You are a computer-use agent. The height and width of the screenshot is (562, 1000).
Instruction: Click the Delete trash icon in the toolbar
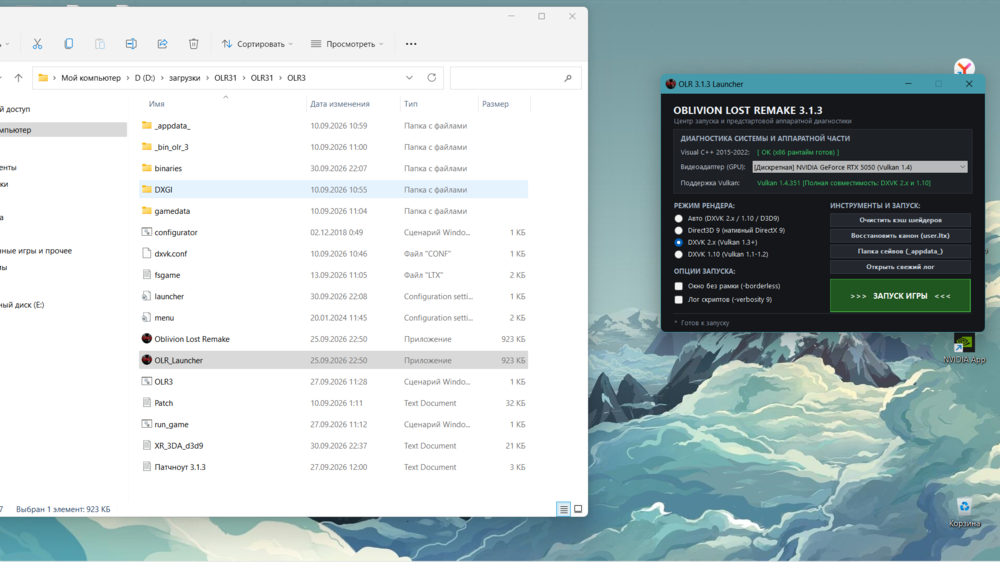point(194,44)
